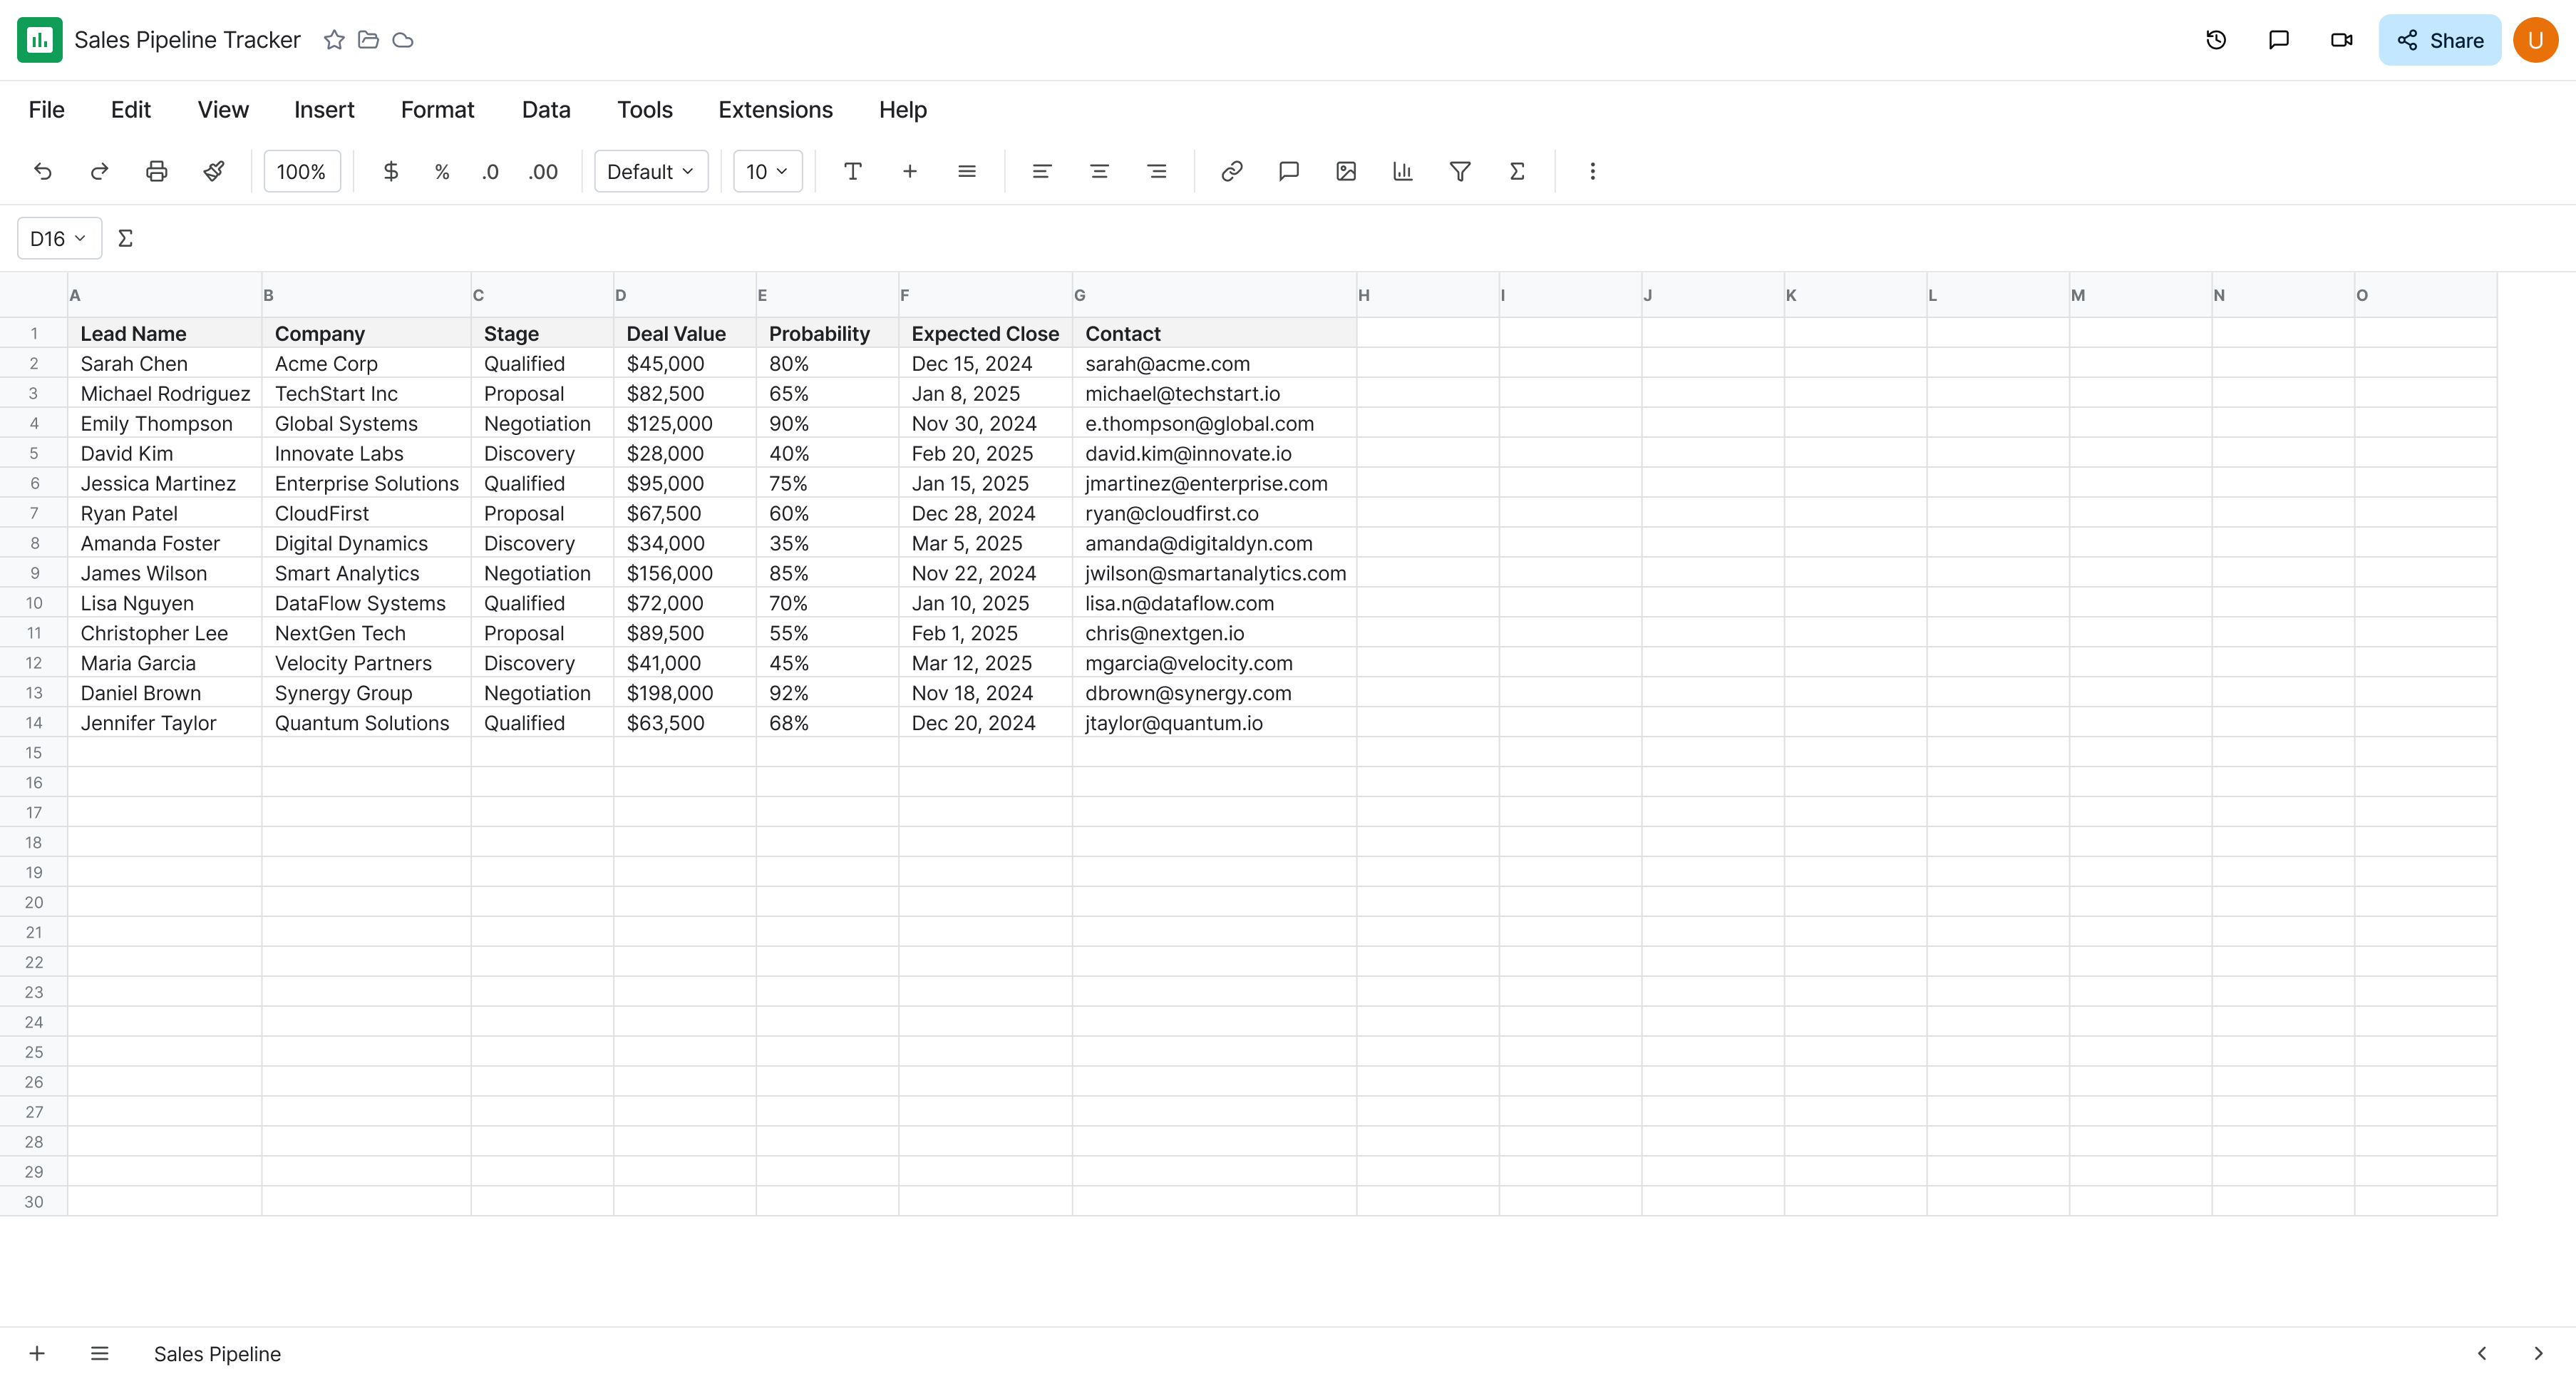
Task: Click the 100% zoom field
Action: coord(301,171)
